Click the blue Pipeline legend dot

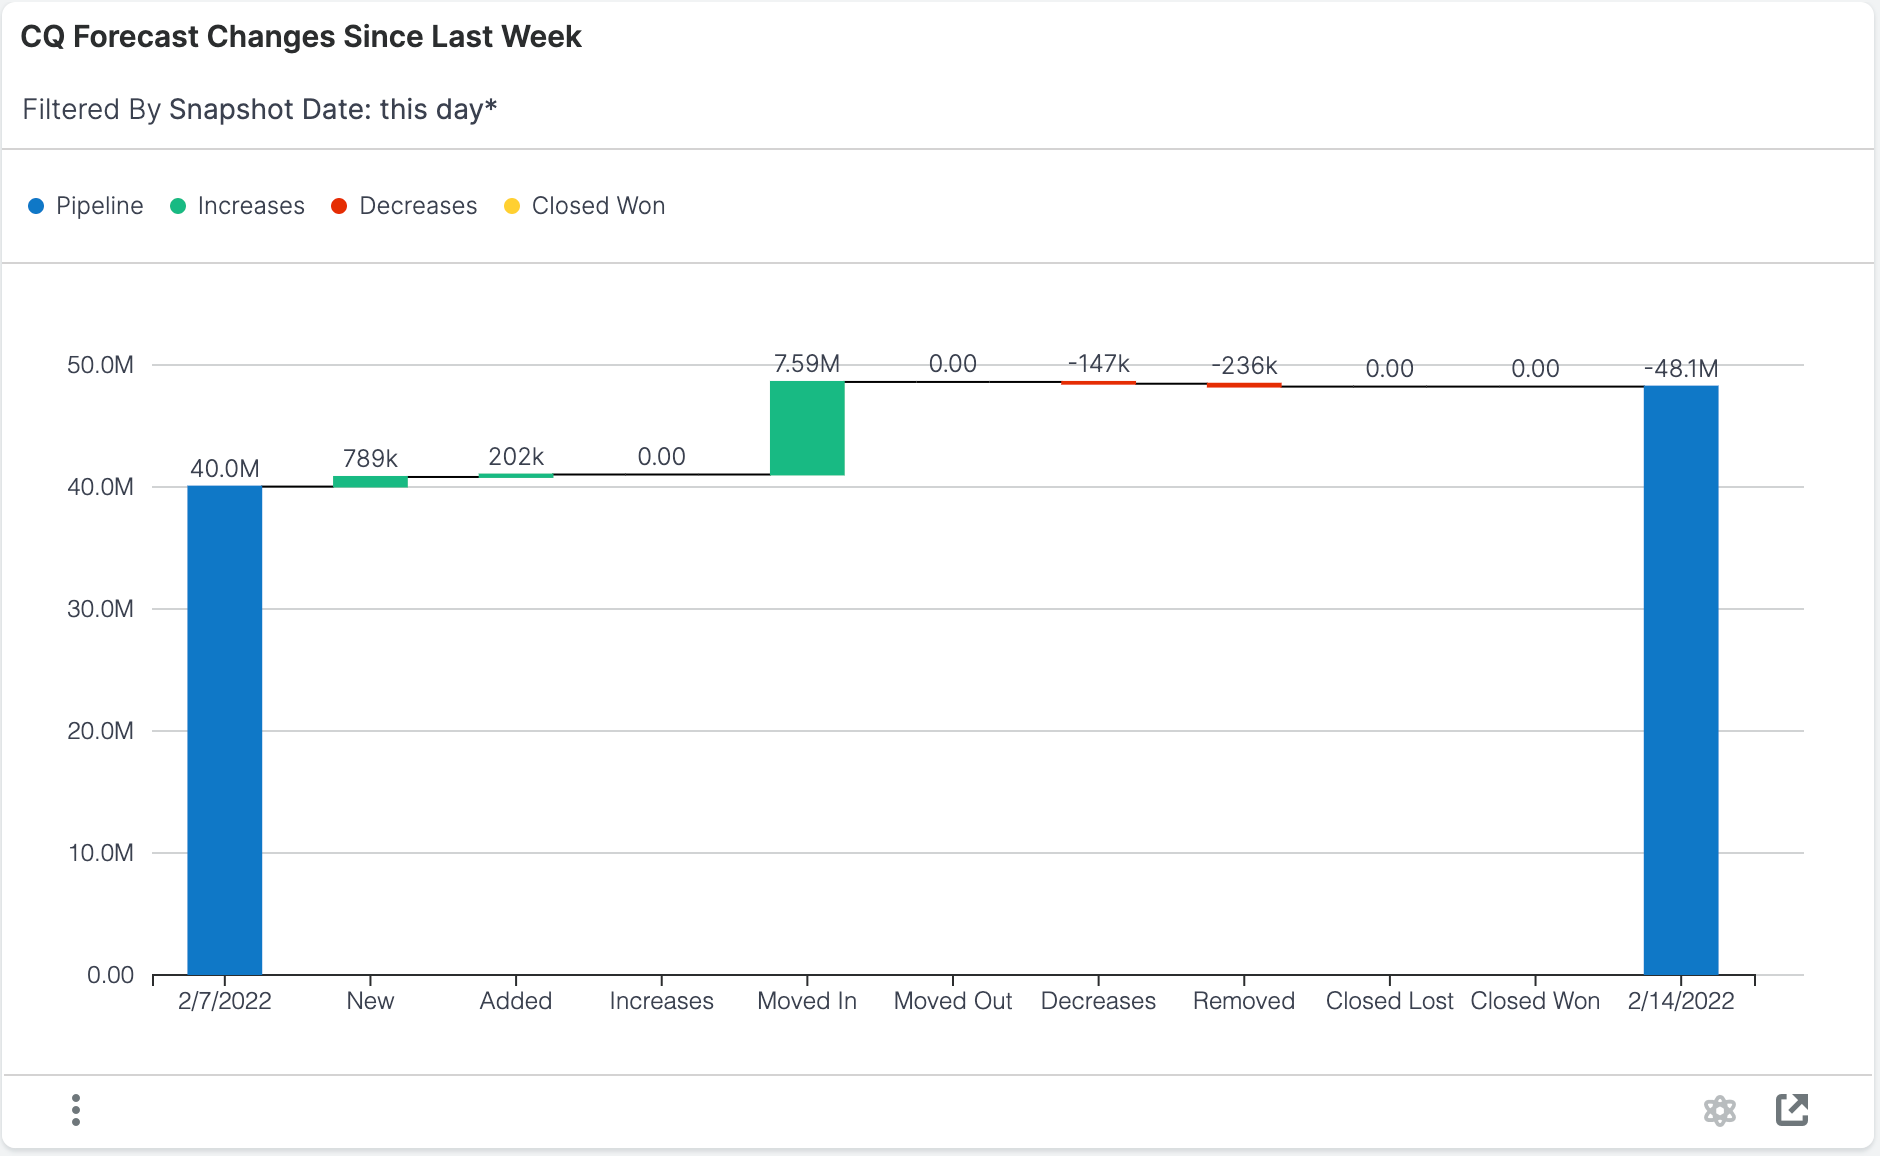(37, 205)
